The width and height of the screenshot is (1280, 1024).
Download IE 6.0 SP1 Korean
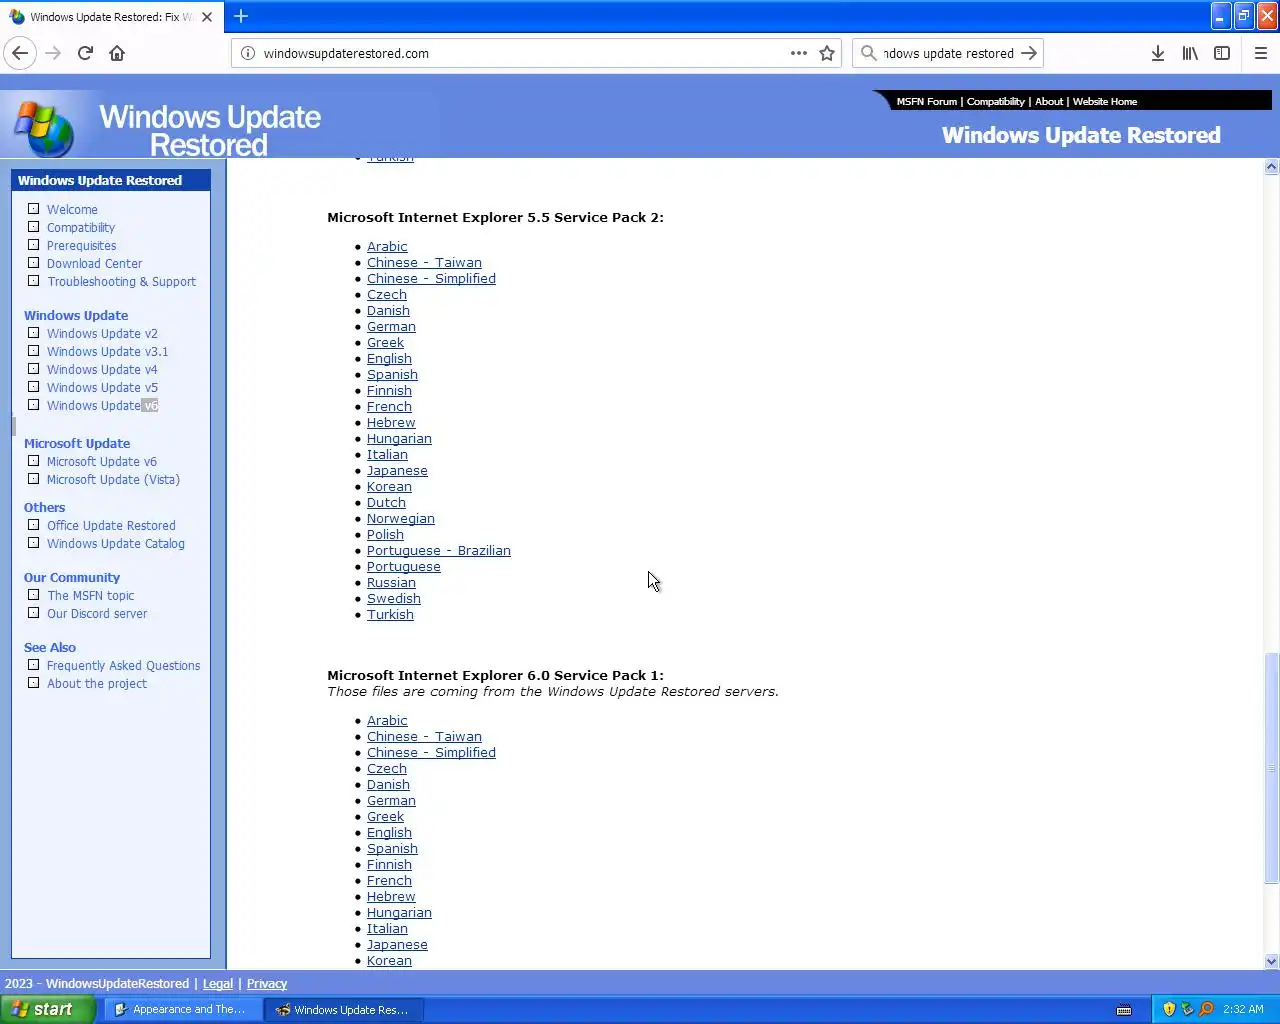[x=389, y=961]
